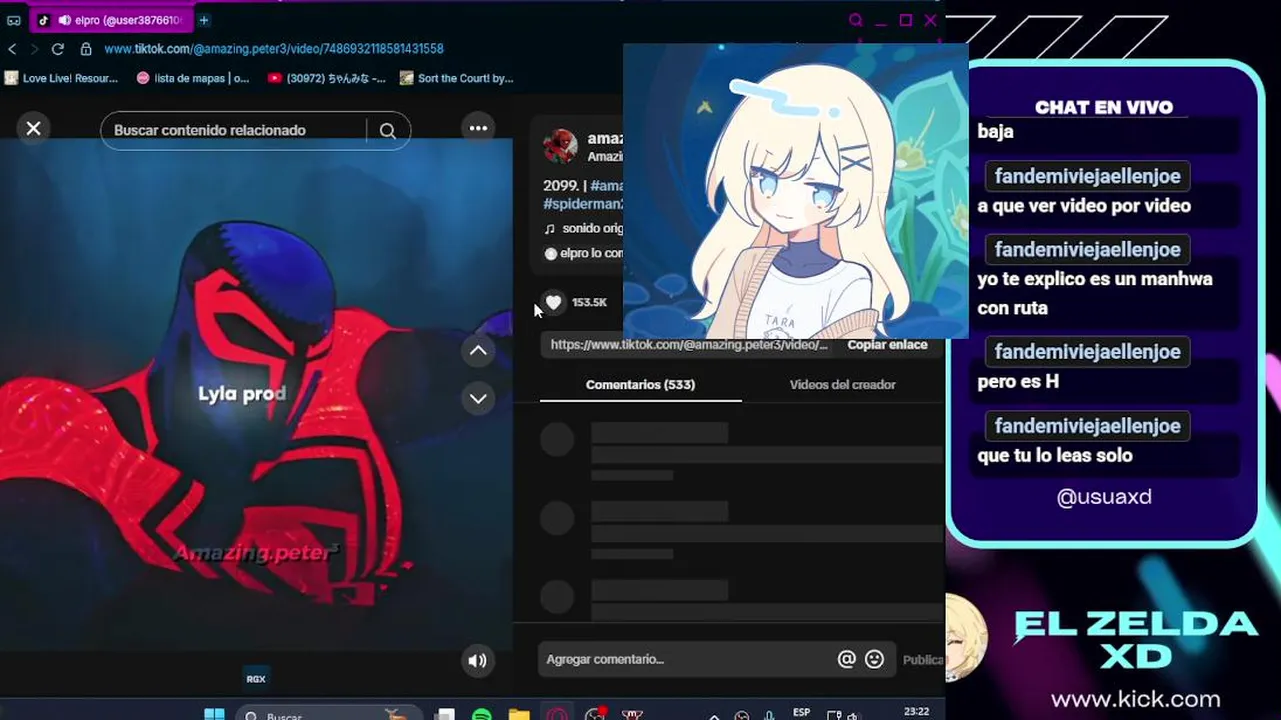Click the browser back arrow
The image size is (1281, 720).
(x=12, y=49)
